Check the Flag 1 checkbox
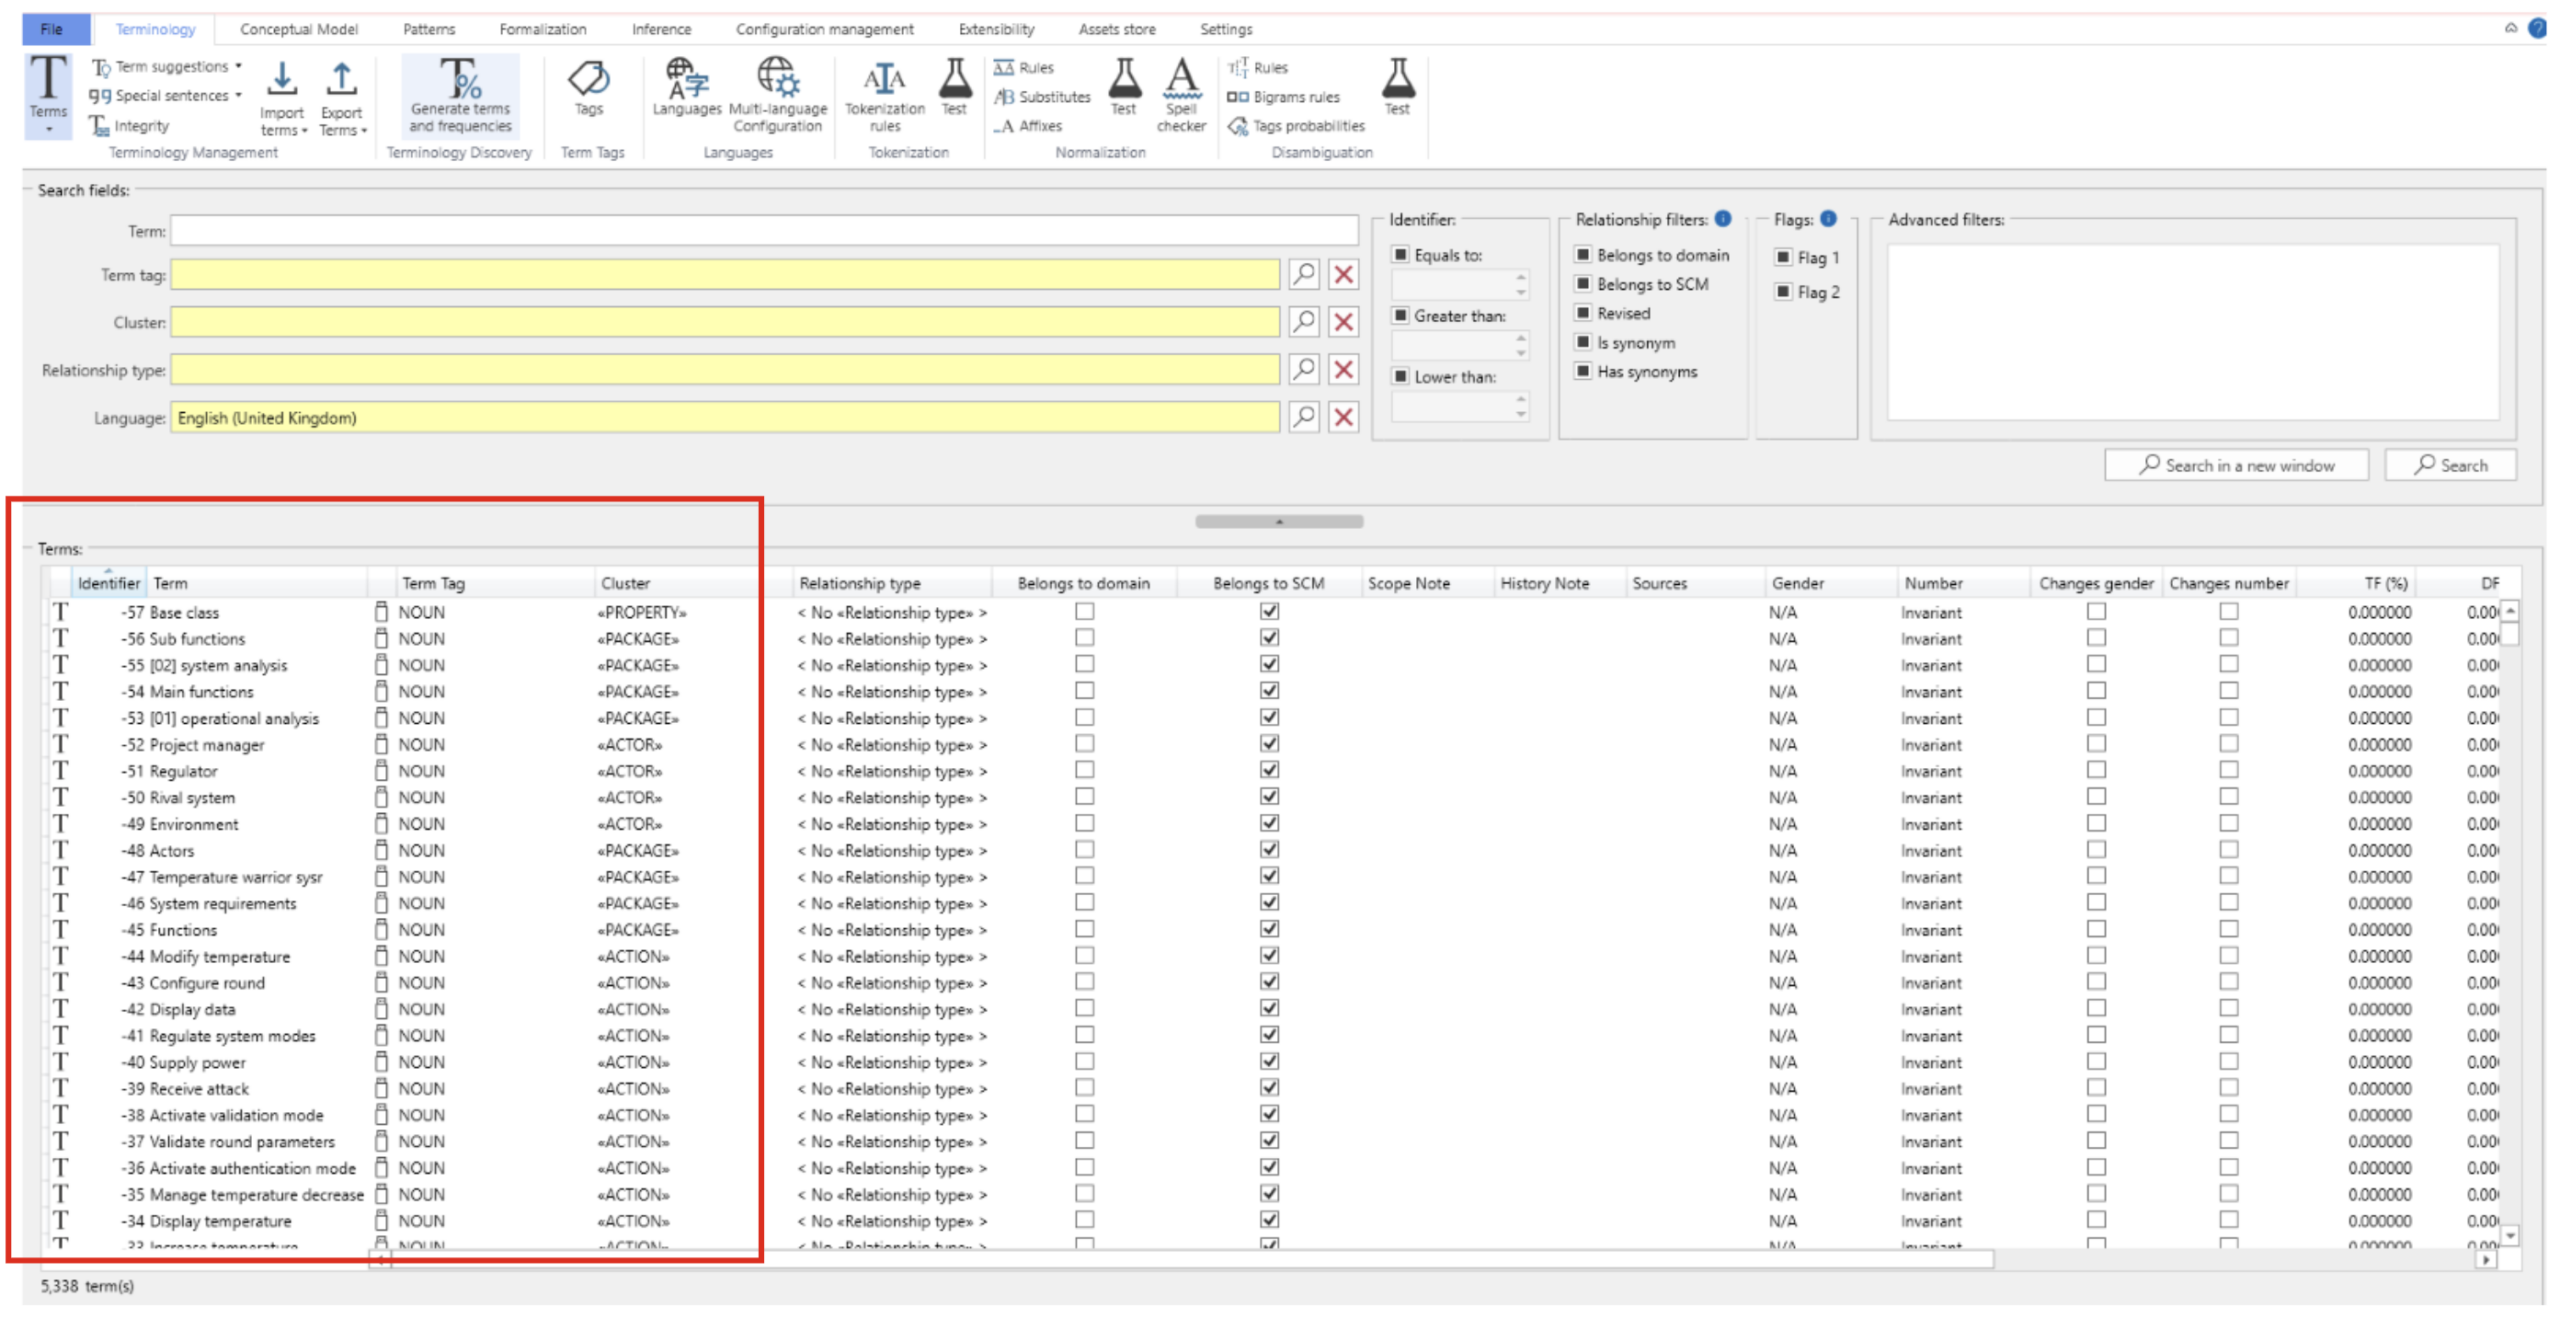2560x1319 pixels. click(x=1782, y=258)
